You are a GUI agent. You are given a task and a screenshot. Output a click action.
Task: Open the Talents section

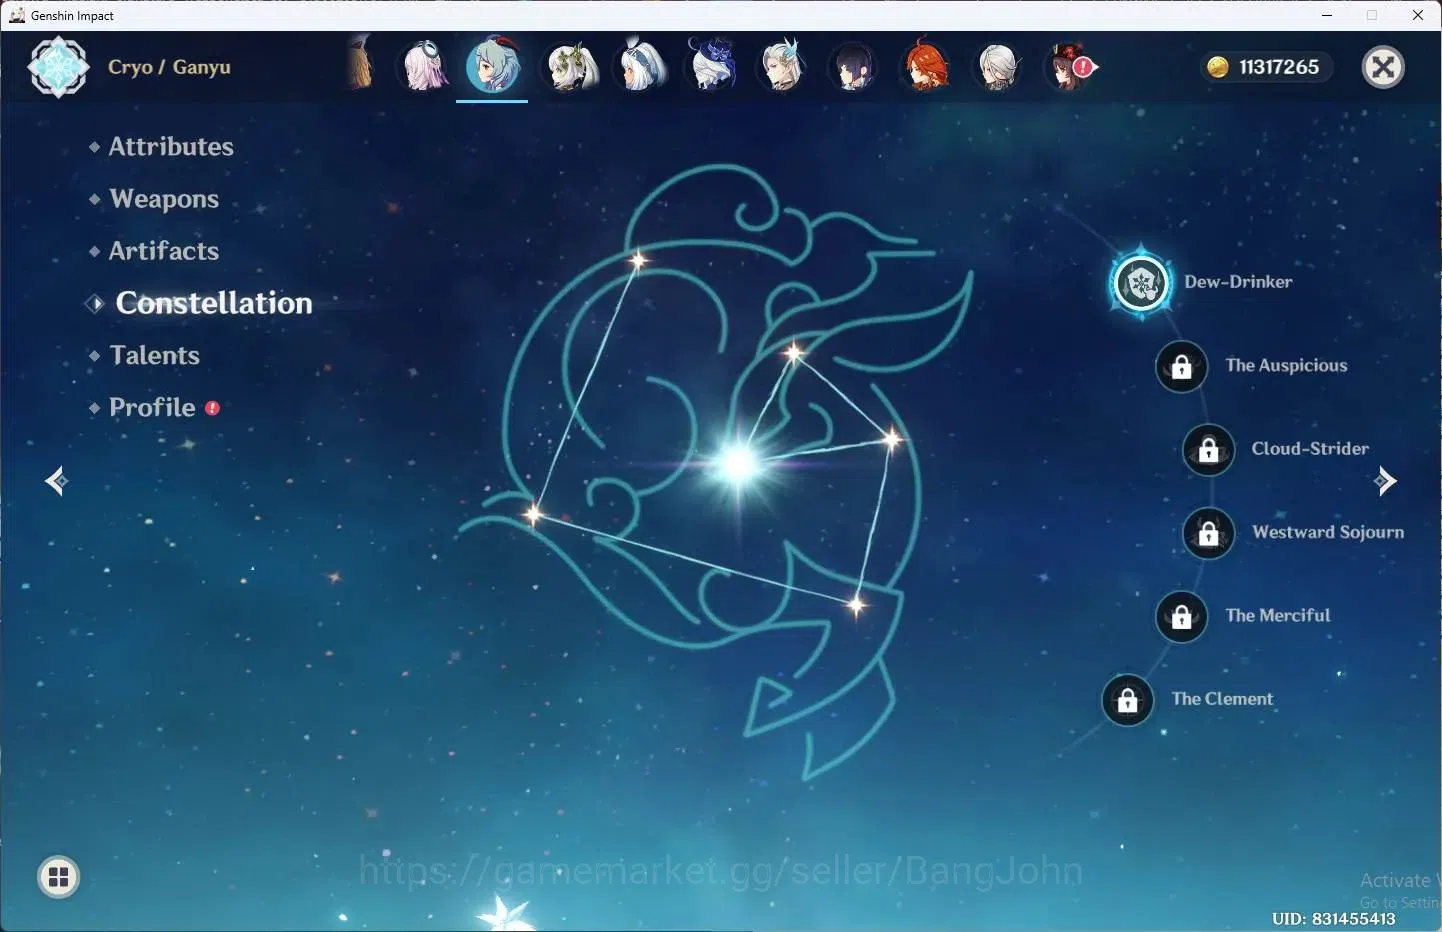click(x=154, y=355)
